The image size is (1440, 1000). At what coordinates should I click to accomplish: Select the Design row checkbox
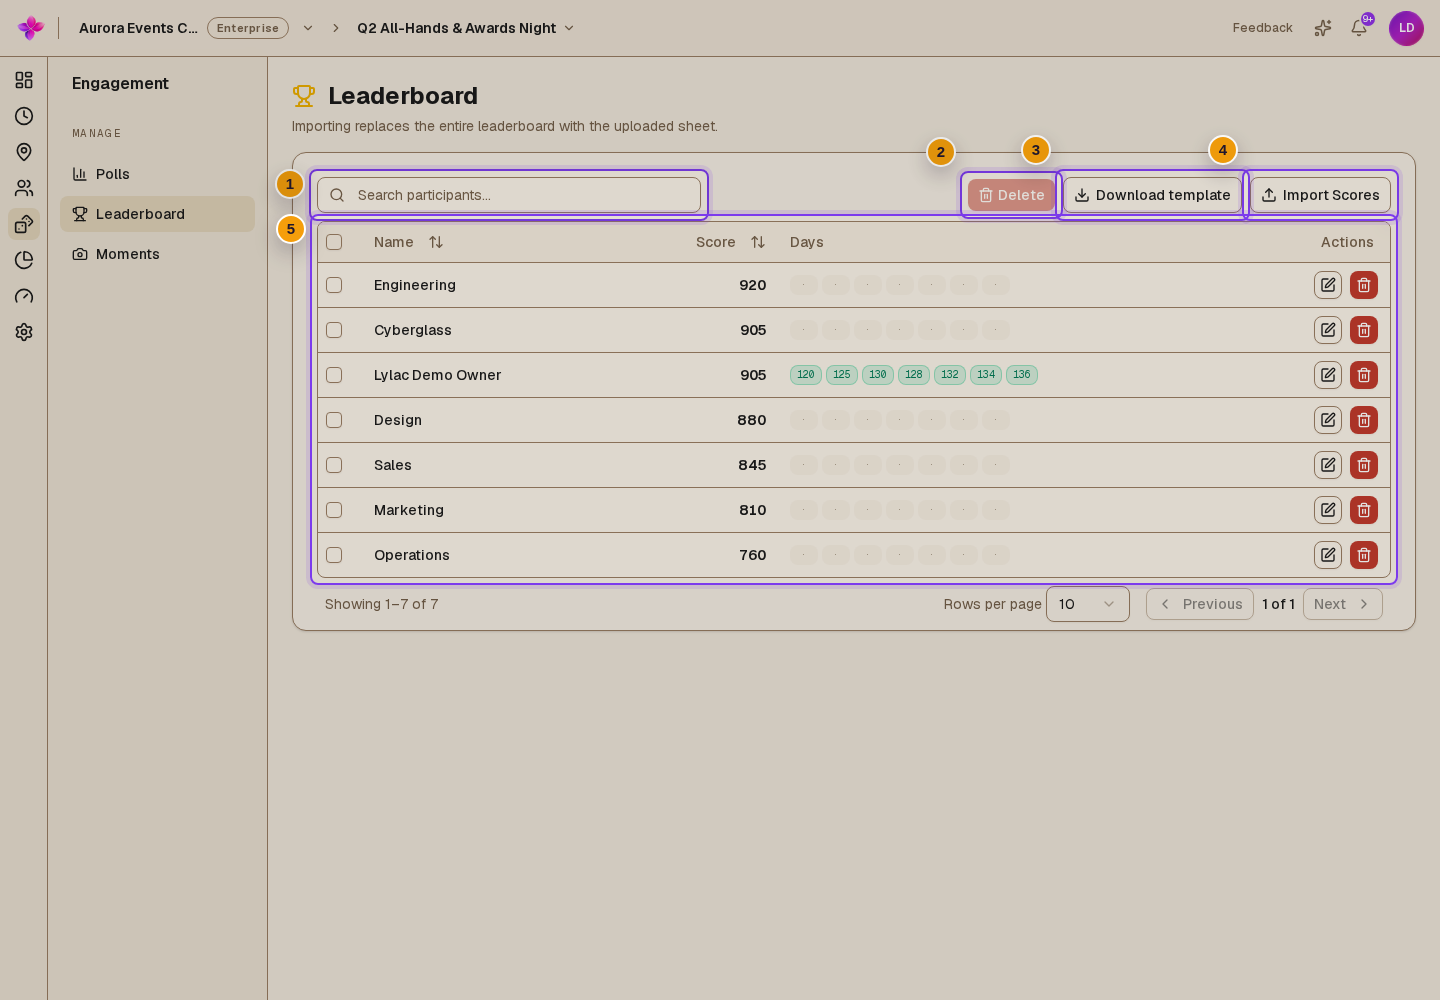click(x=334, y=420)
